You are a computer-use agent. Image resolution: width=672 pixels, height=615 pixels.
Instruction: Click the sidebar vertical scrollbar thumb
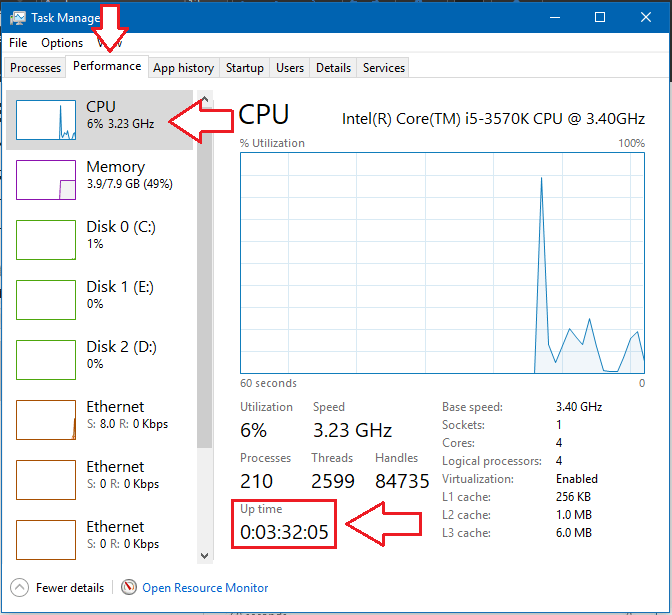click(204, 276)
